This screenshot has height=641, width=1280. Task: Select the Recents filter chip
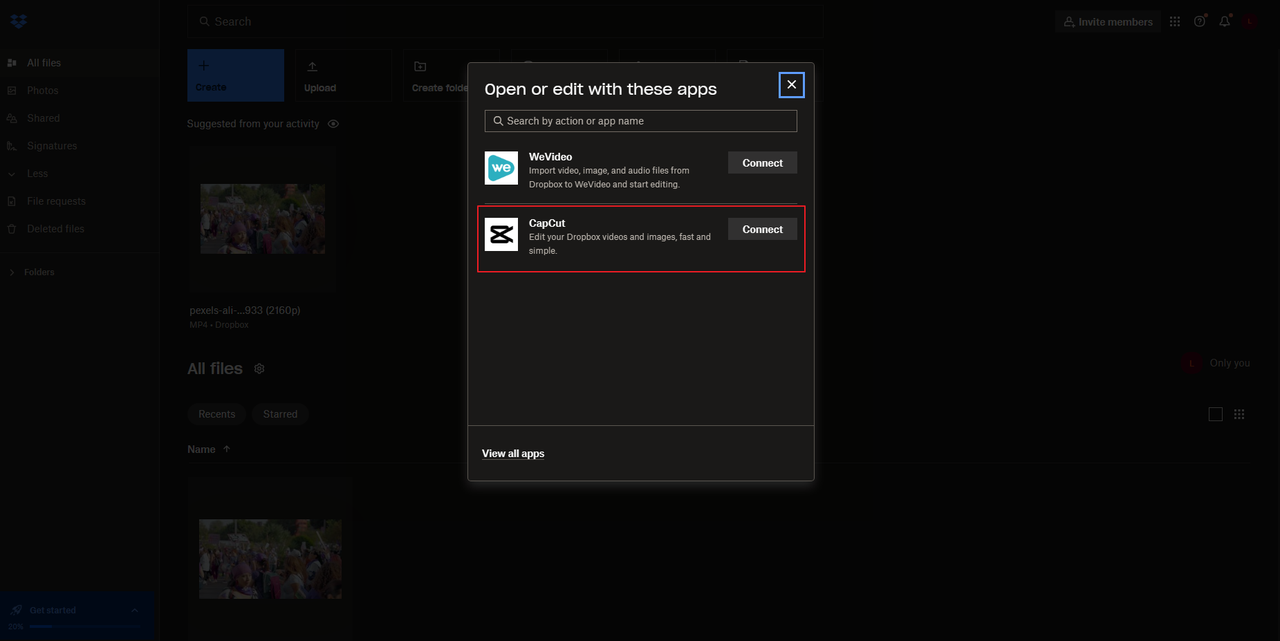tap(217, 414)
